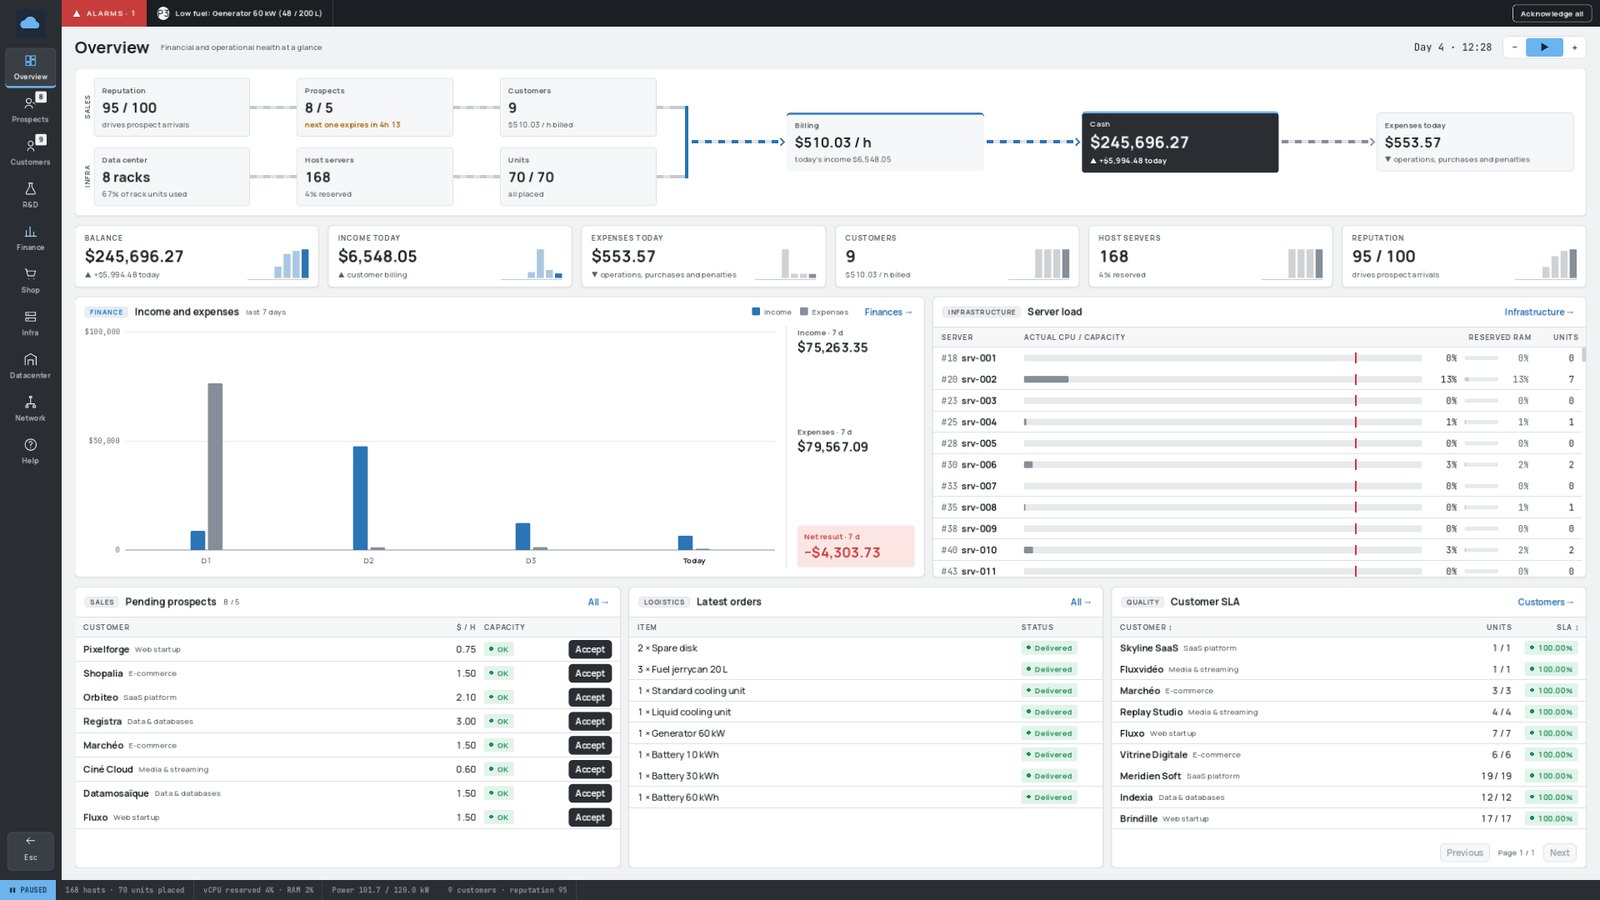Open the Shop cart icon
The image size is (1600, 900).
point(30,280)
